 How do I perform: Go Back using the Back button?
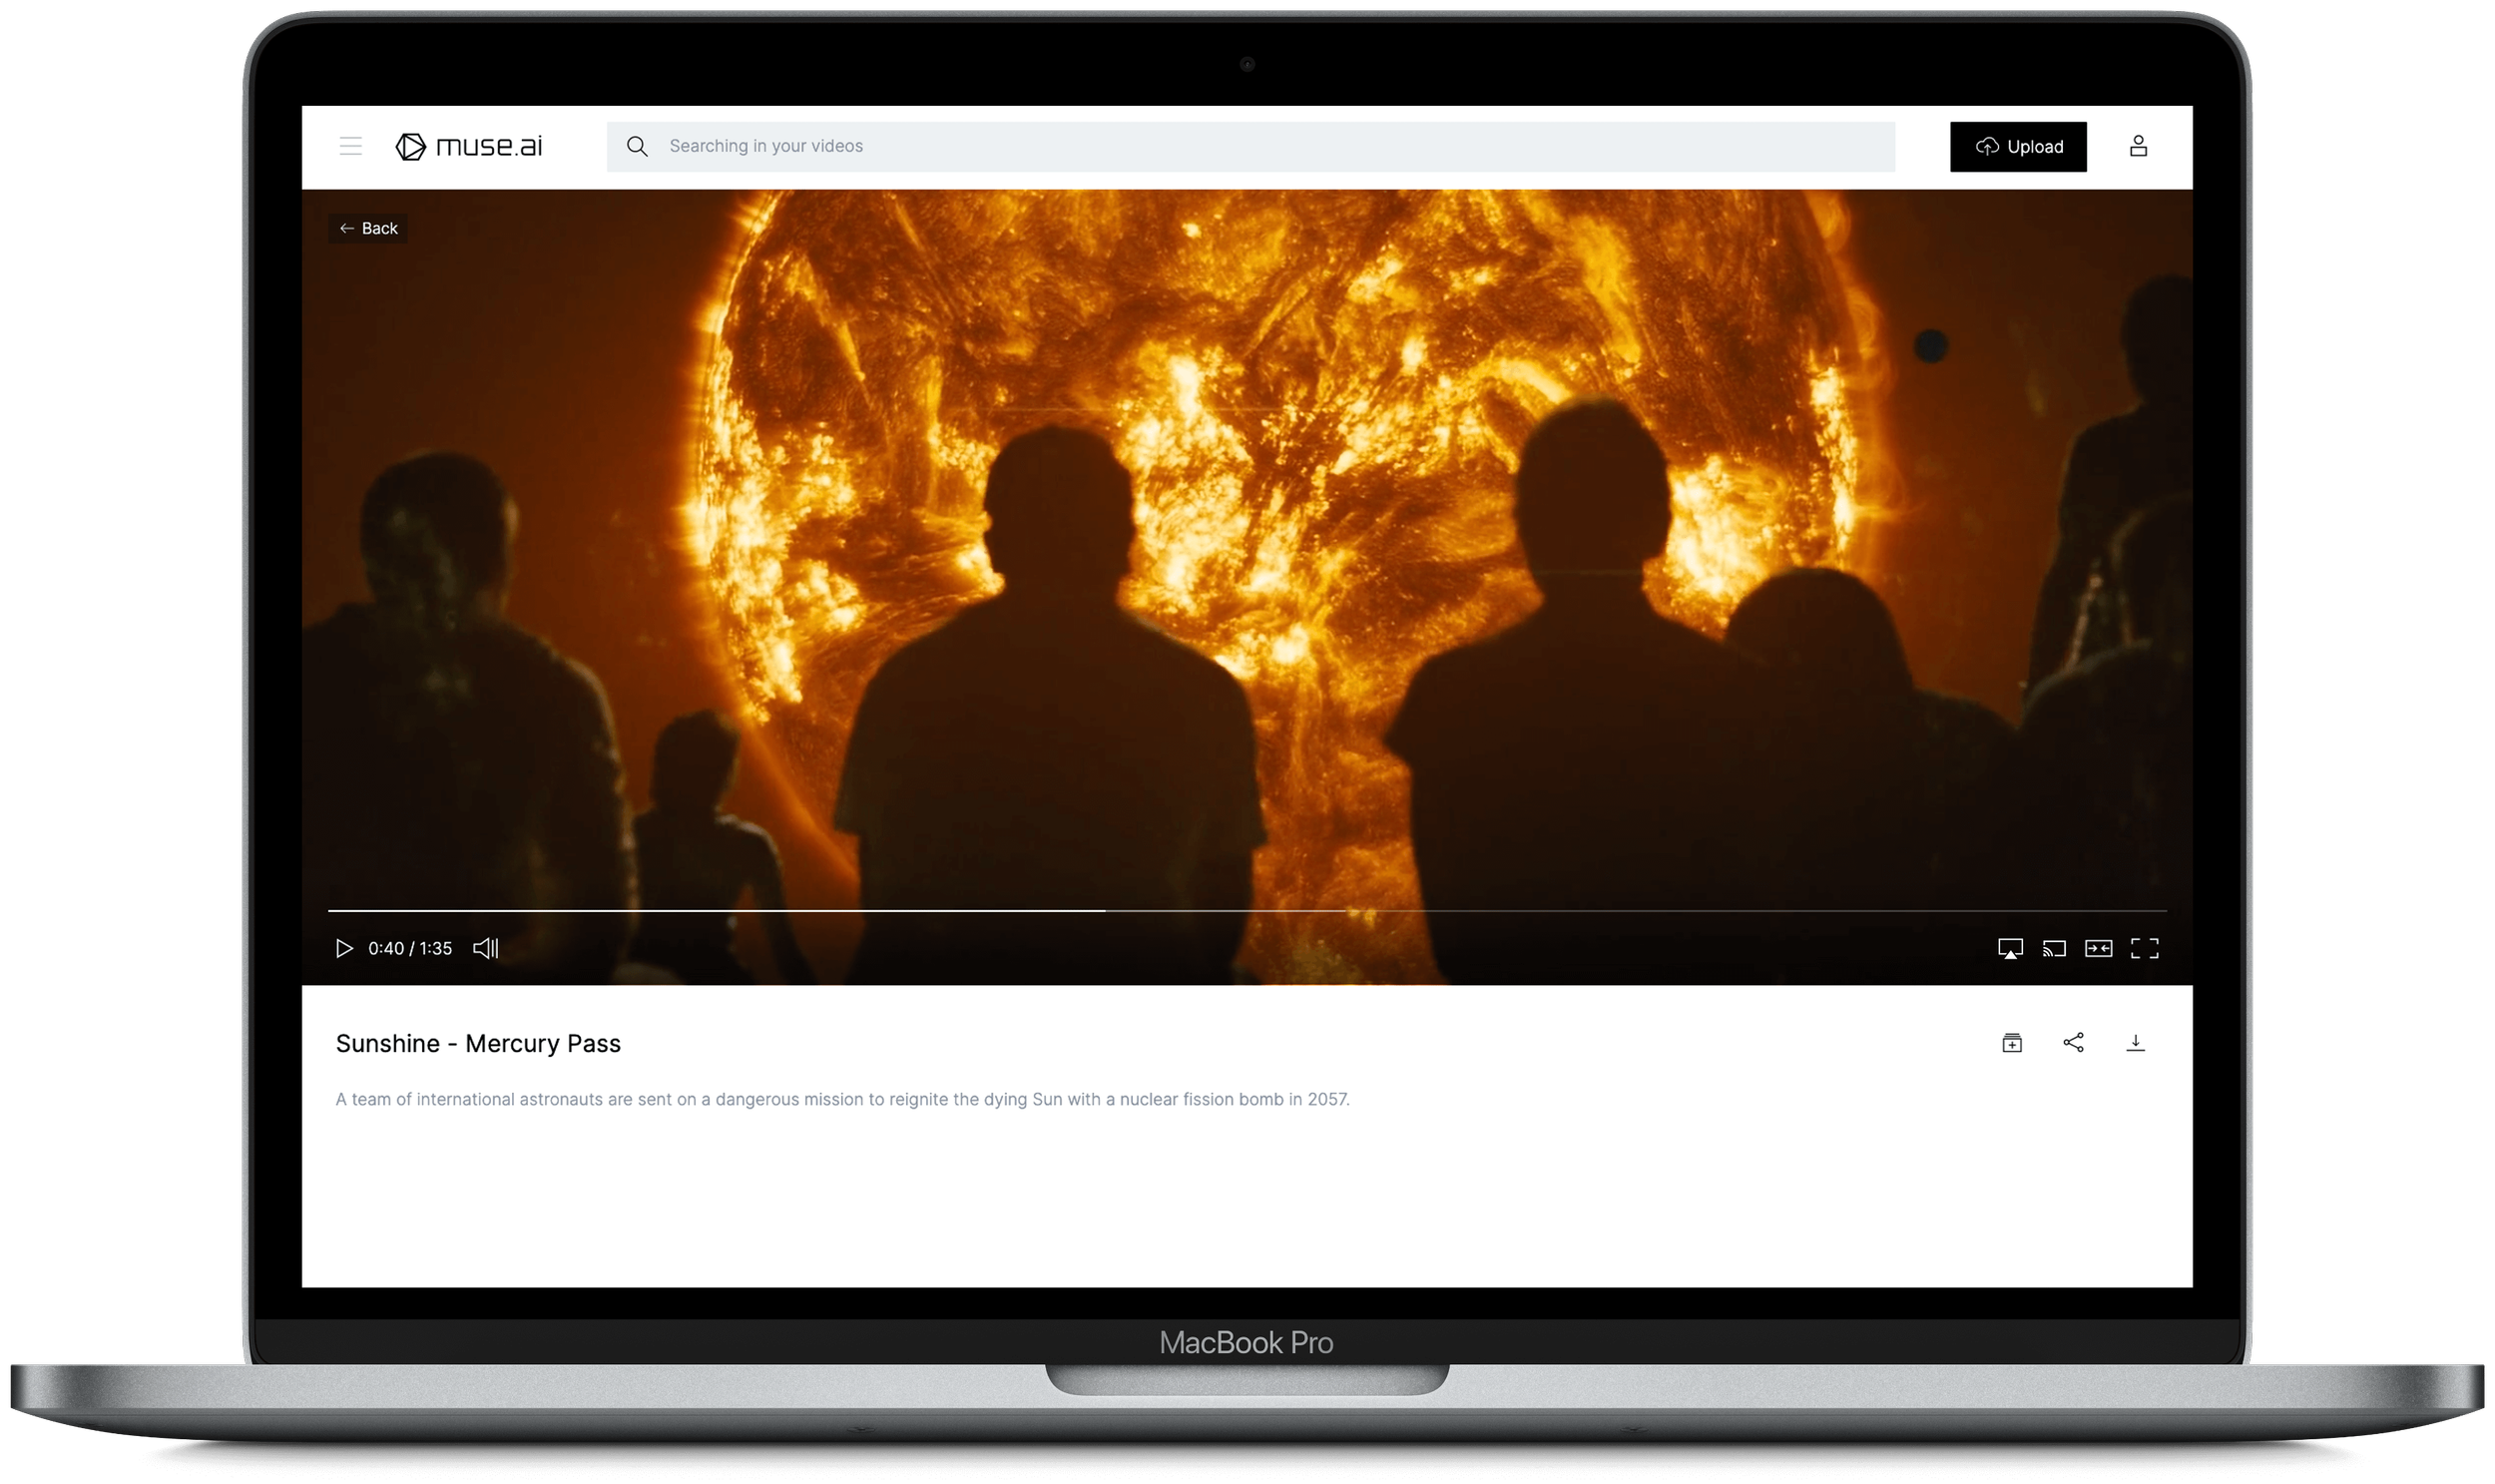[x=368, y=228]
